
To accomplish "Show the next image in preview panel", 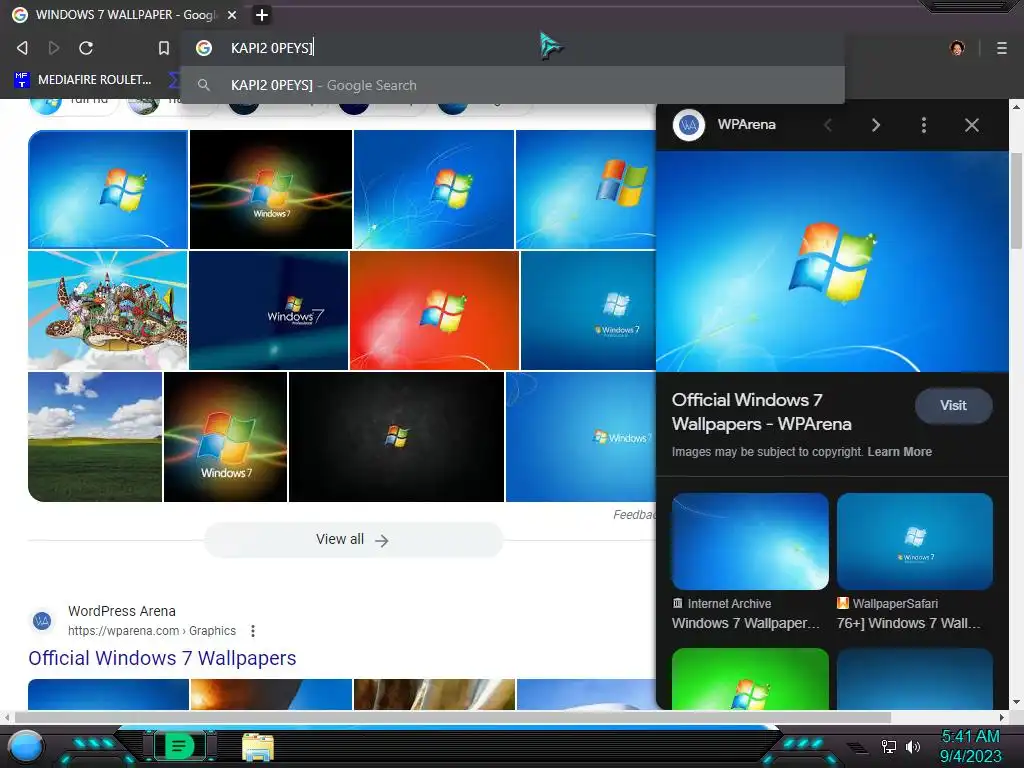I will [876, 125].
